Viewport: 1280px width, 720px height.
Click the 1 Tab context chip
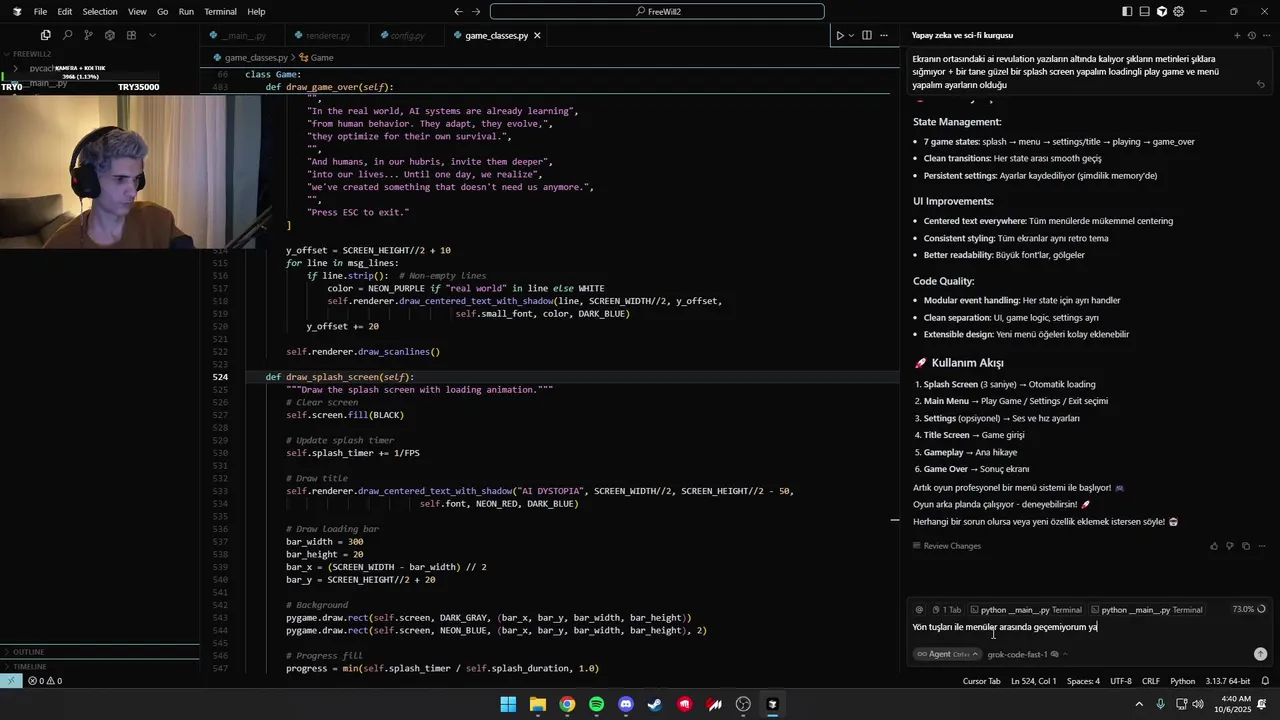click(x=946, y=609)
